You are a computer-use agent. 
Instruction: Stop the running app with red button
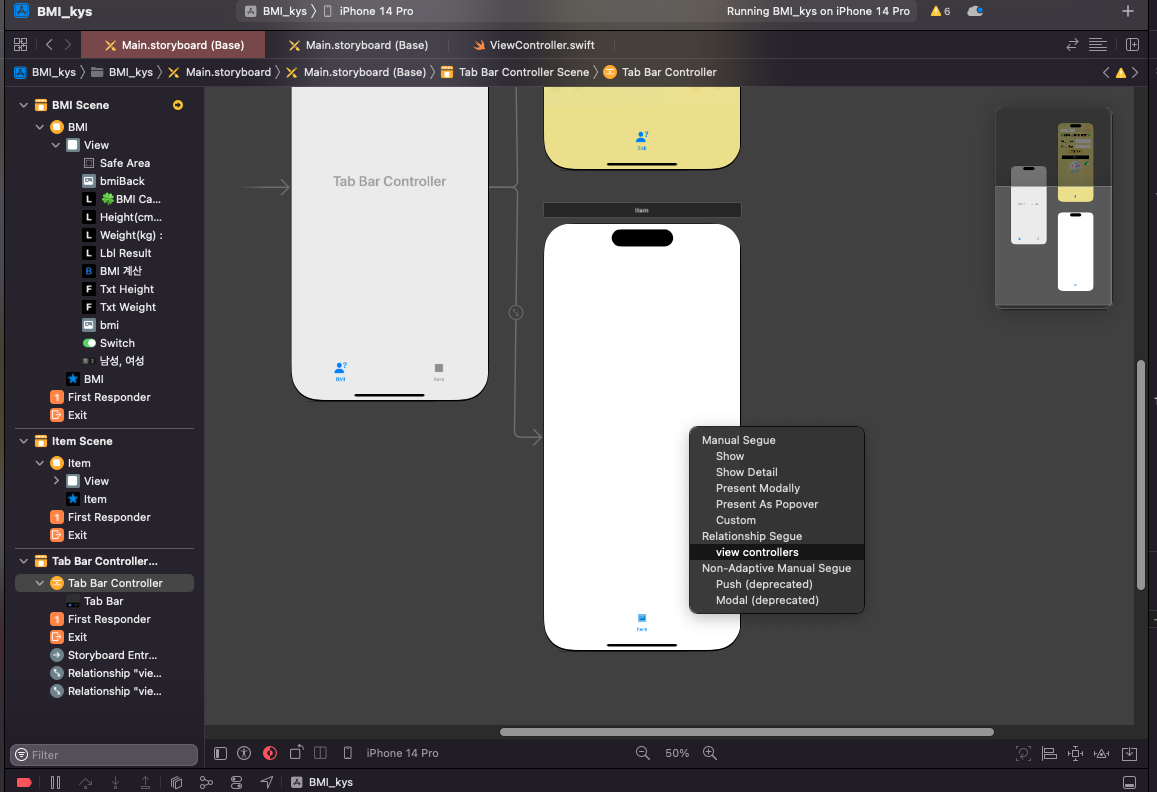pyautogui.click(x=24, y=782)
